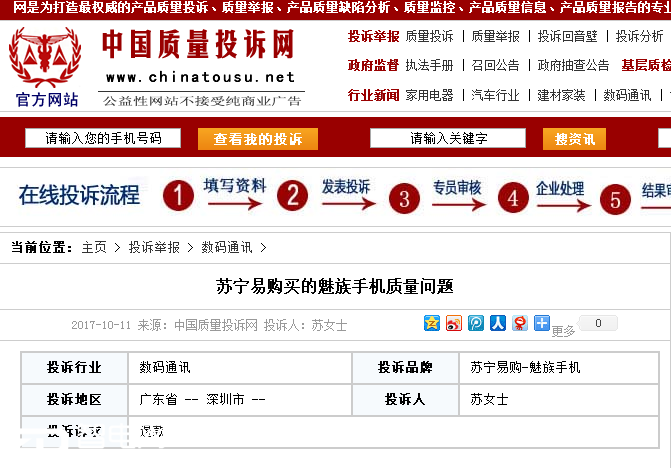The width and height of the screenshot is (671, 468).
Task: Click the article title 苏宁易购买的魅族手机质量问题
Action: tap(335, 286)
